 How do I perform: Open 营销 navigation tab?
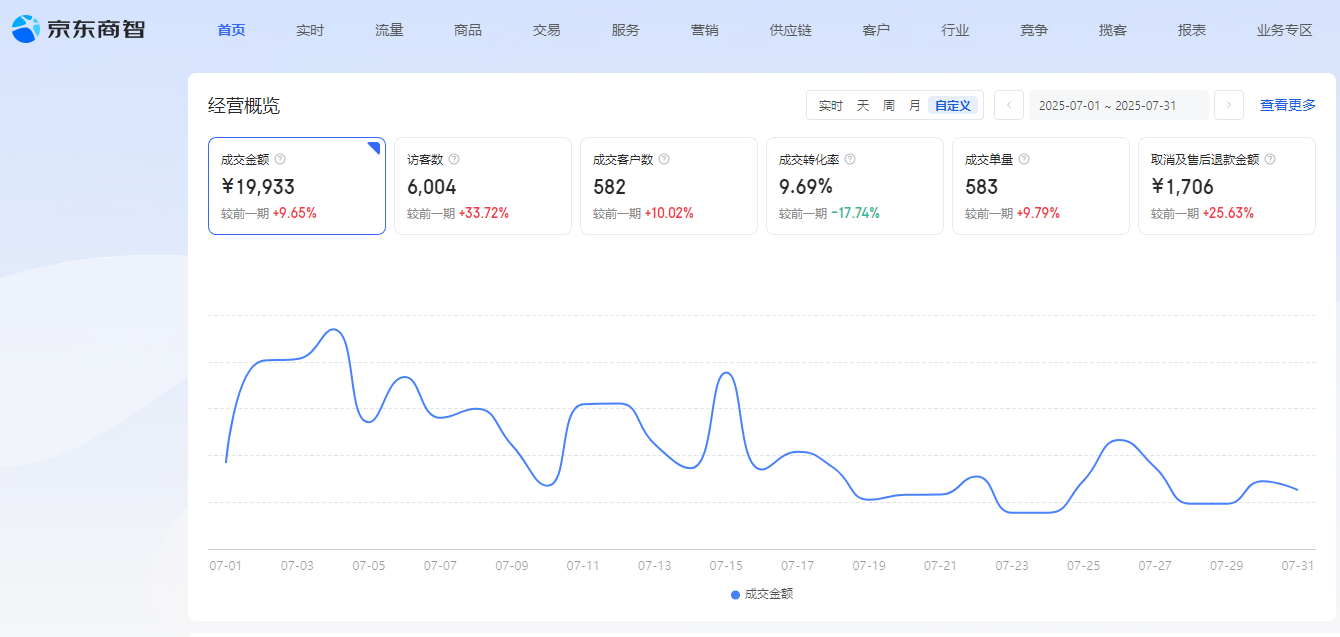coord(705,30)
